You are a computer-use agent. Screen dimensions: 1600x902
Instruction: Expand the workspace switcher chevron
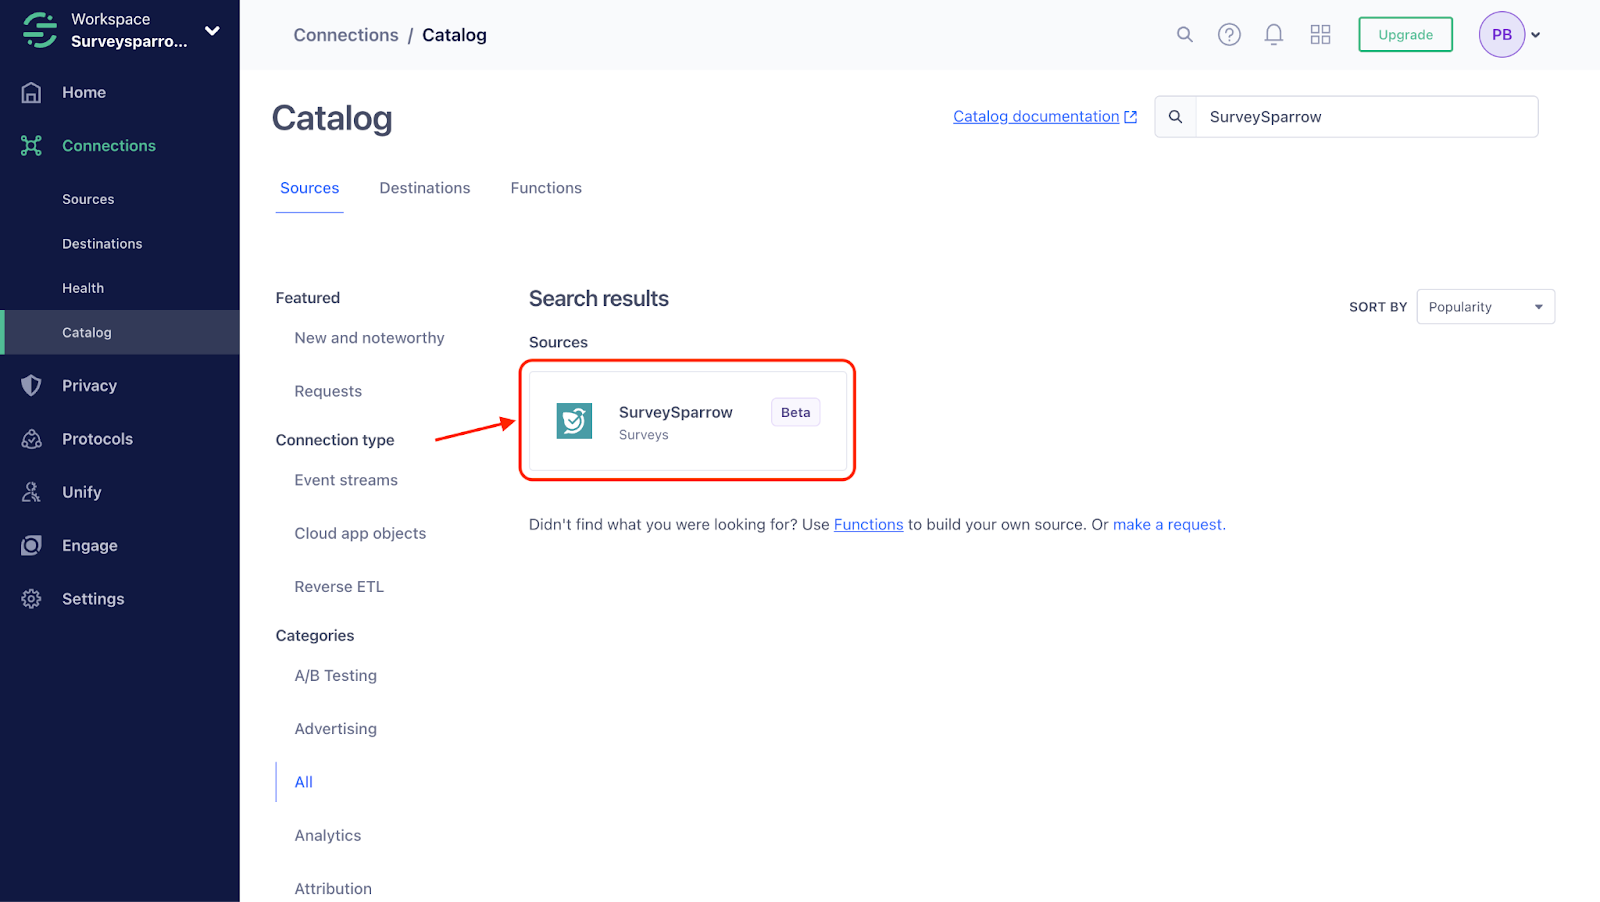212,31
